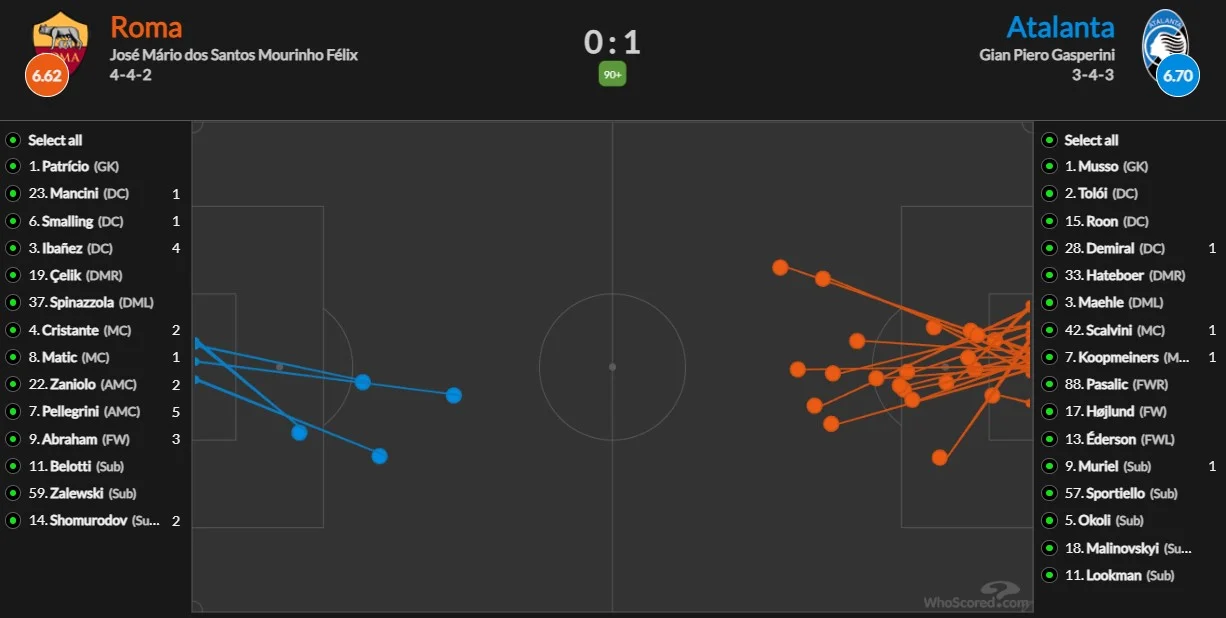Viewport: 1226px width, 618px height.
Task: Open the Atalanta team name link
Action: coord(1060,27)
